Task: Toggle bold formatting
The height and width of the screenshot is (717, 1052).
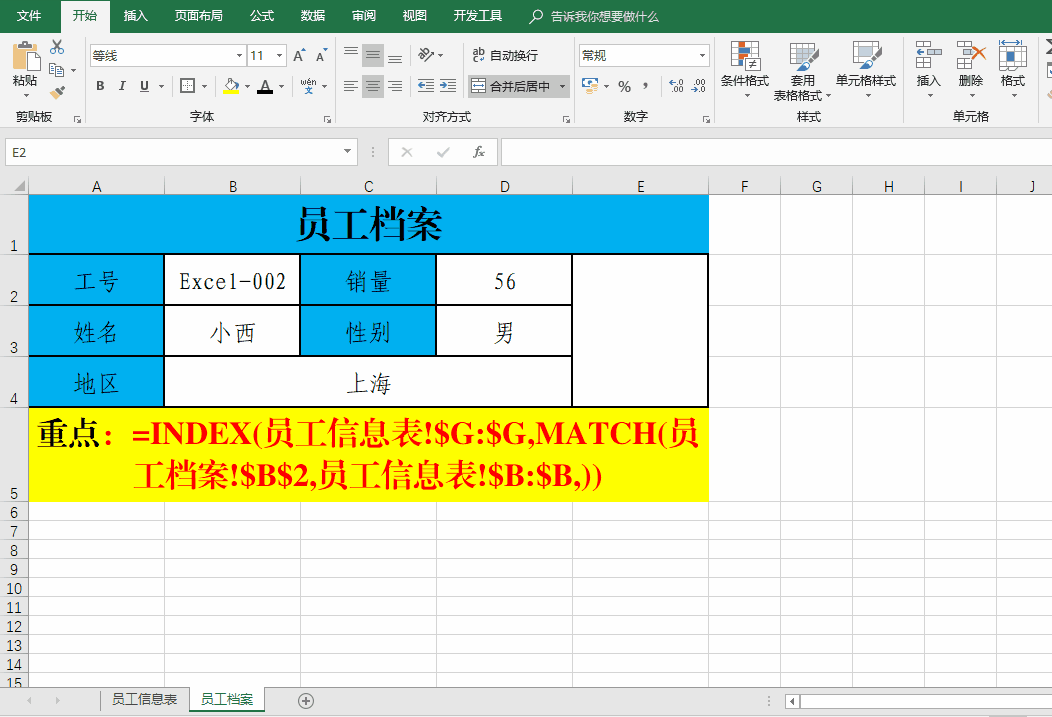Action: coord(100,86)
